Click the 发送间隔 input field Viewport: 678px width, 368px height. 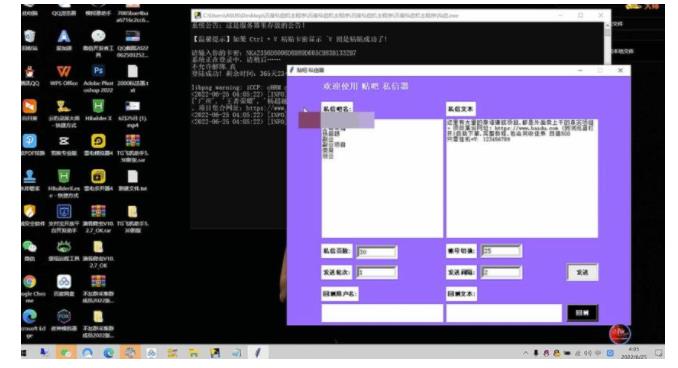tap(502, 272)
